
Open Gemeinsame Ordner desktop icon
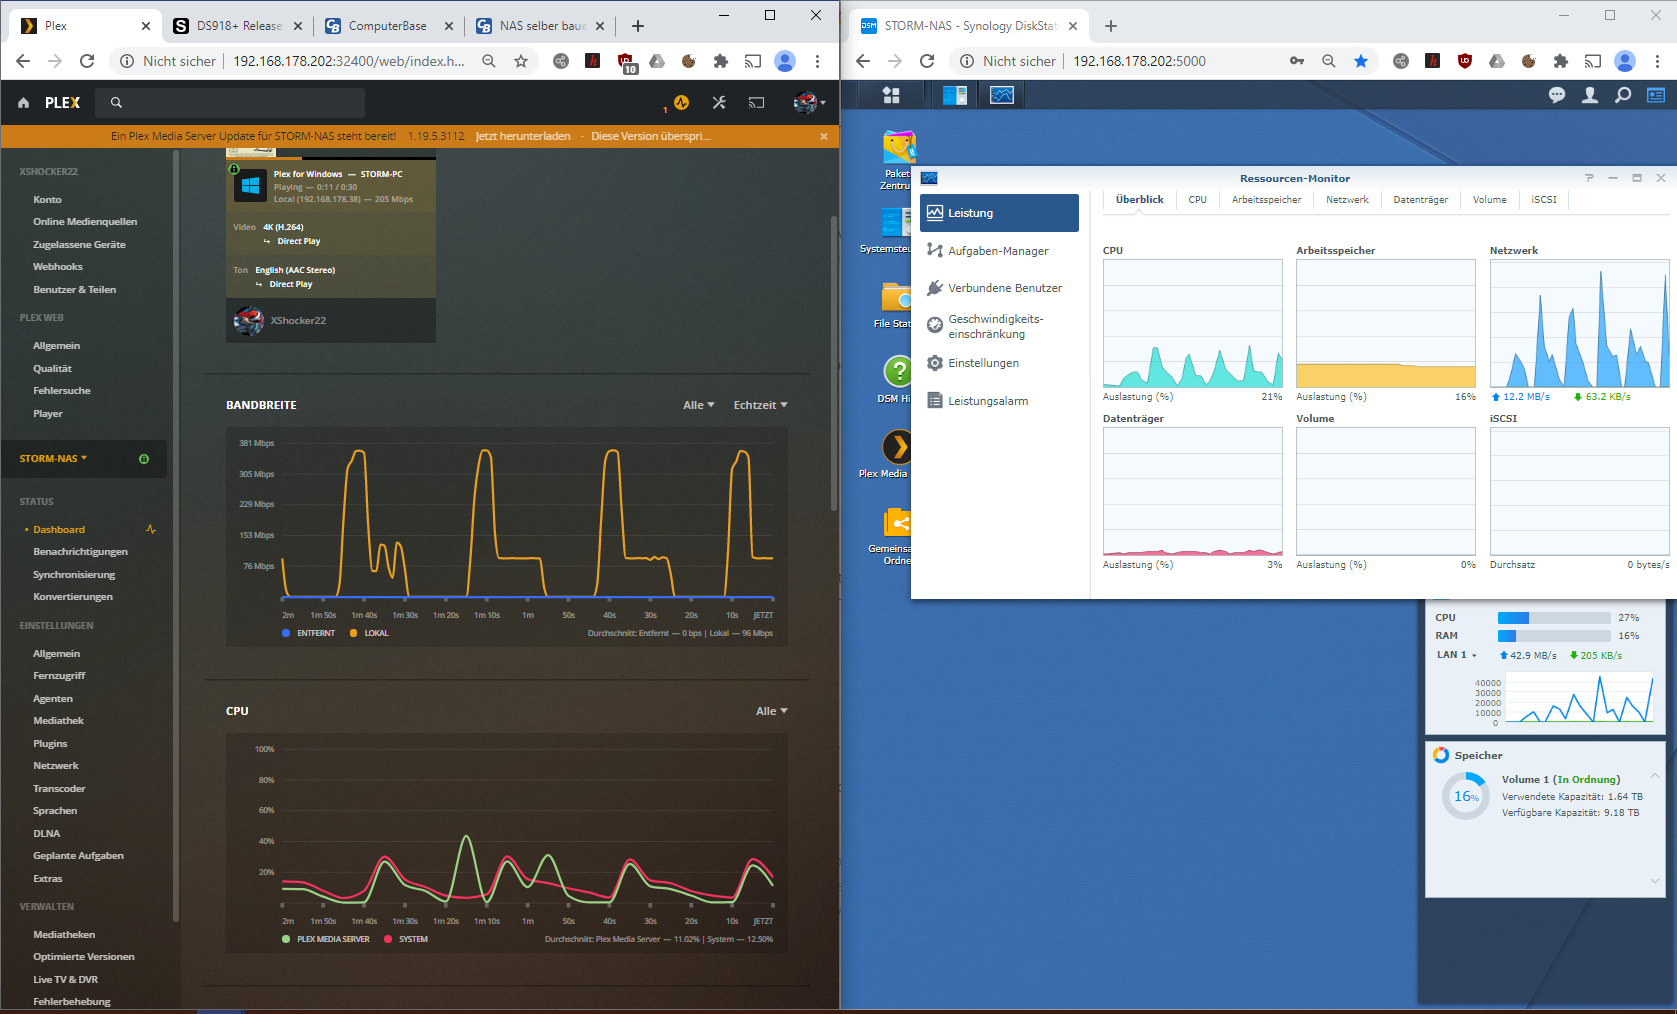click(892, 536)
